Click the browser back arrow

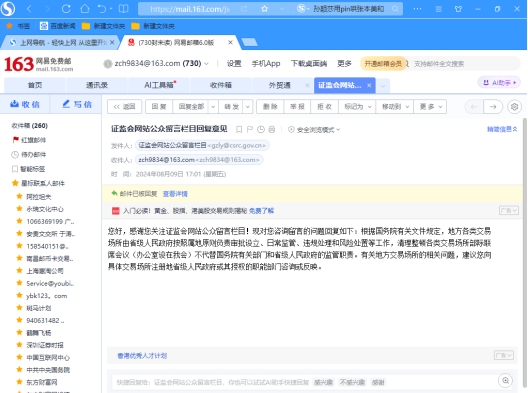[29, 9]
